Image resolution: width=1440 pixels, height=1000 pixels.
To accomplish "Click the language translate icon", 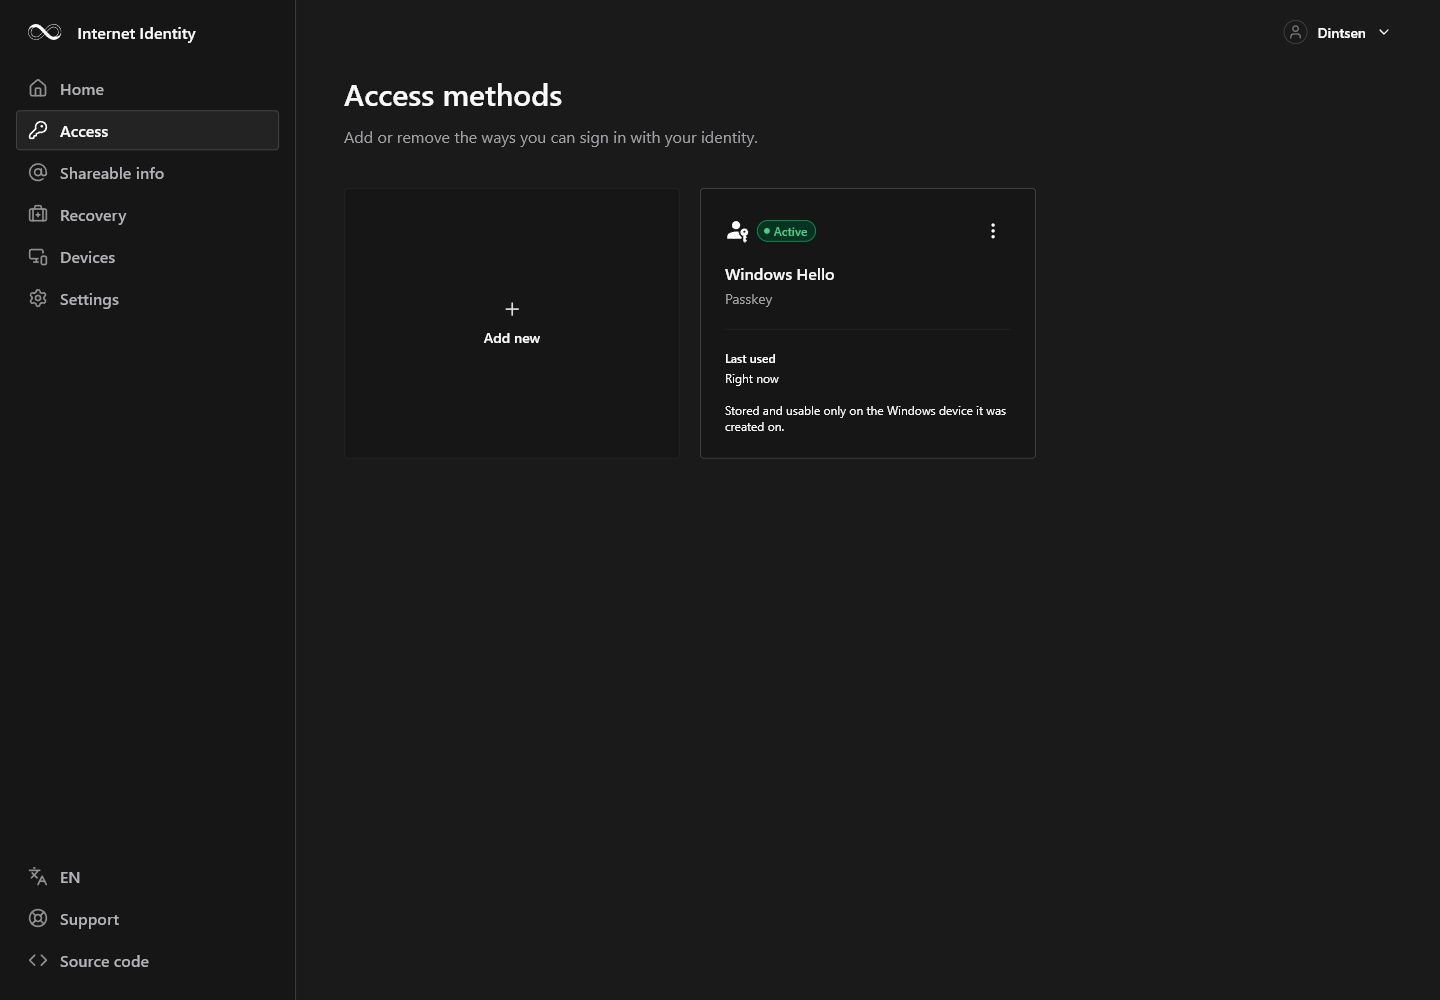I will click(38, 876).
